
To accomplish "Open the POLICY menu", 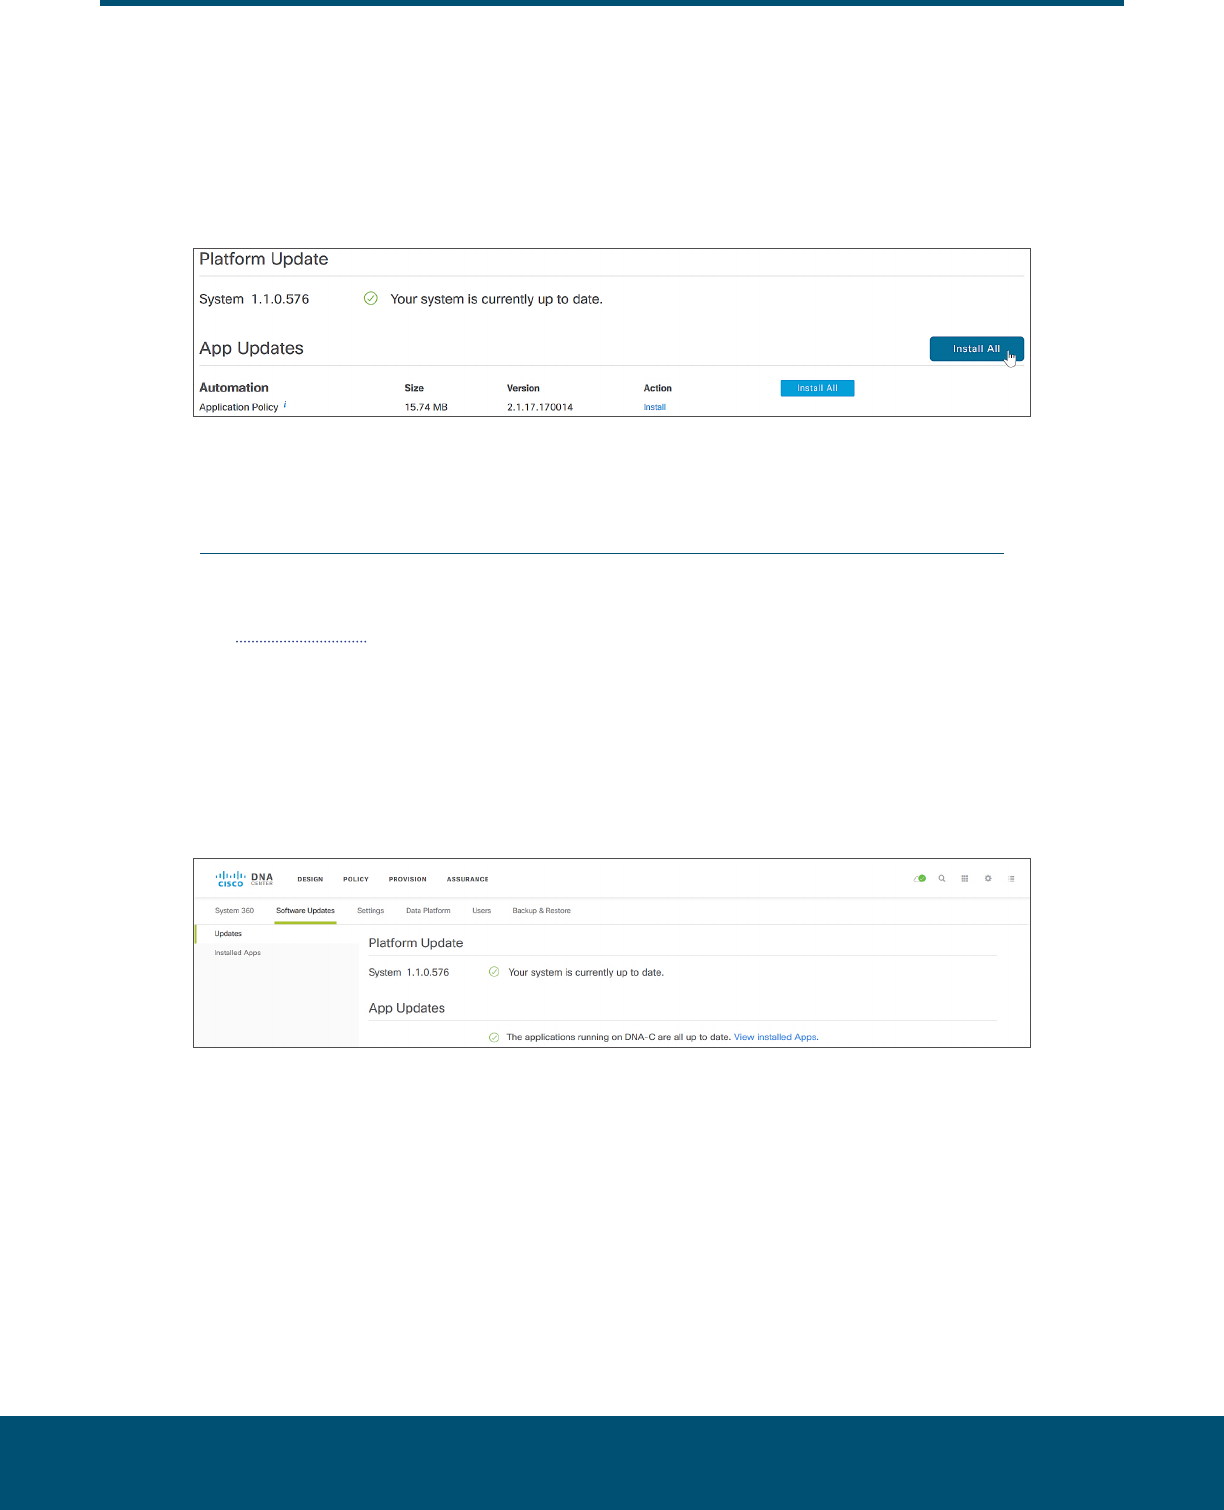I will 356,880.
